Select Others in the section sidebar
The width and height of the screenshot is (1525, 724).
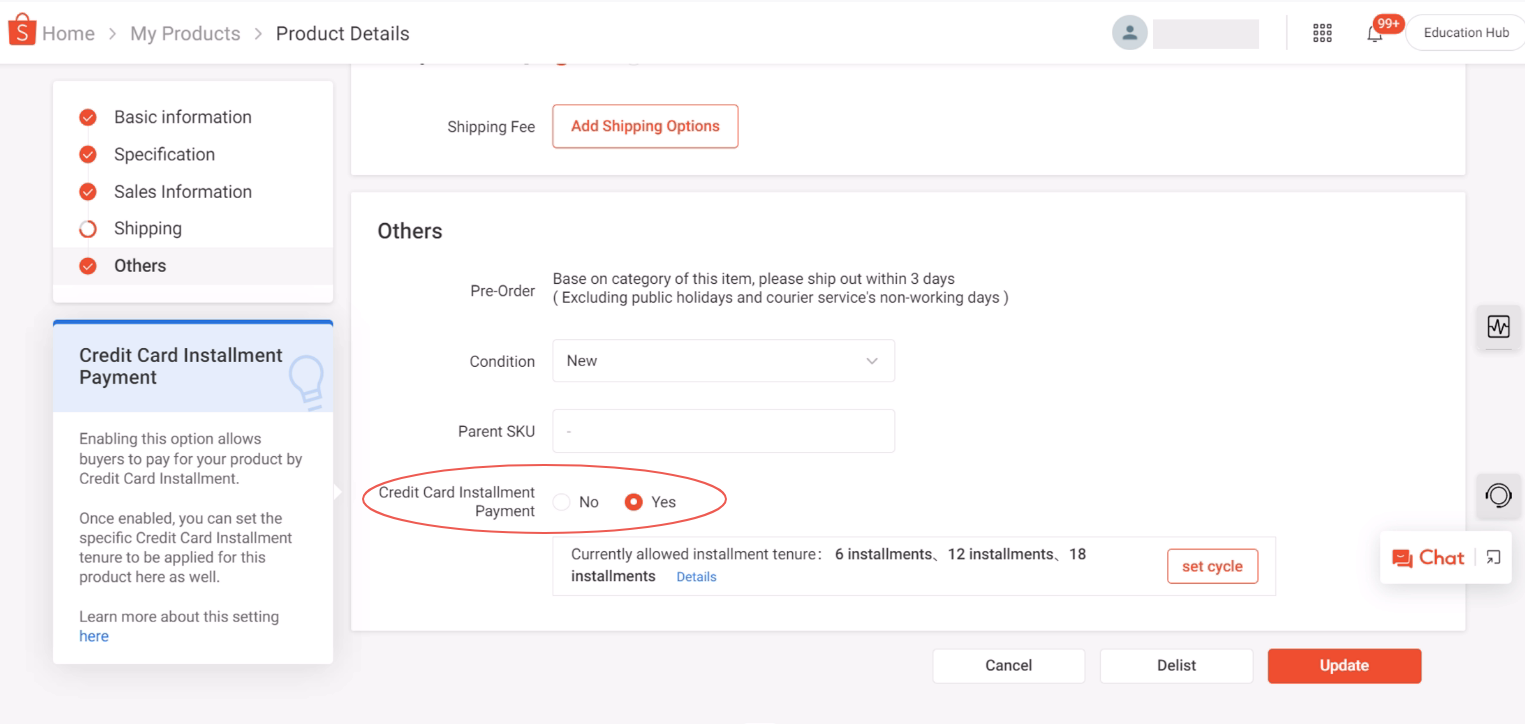139,265
